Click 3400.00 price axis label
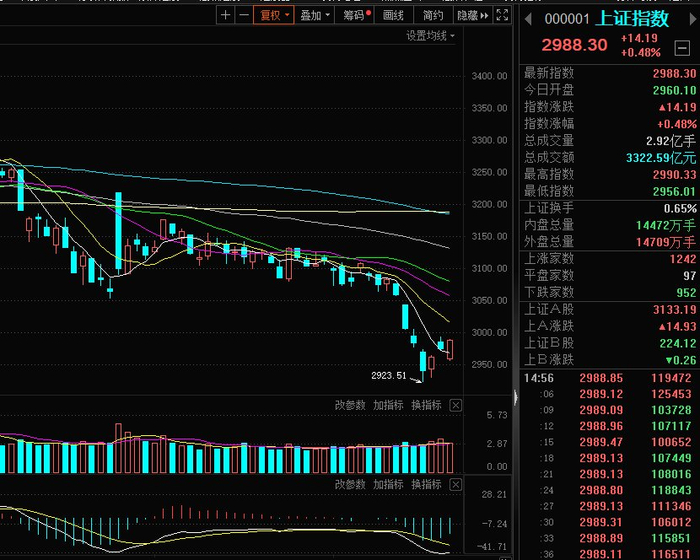700x560 pixels. pos(489,76)
